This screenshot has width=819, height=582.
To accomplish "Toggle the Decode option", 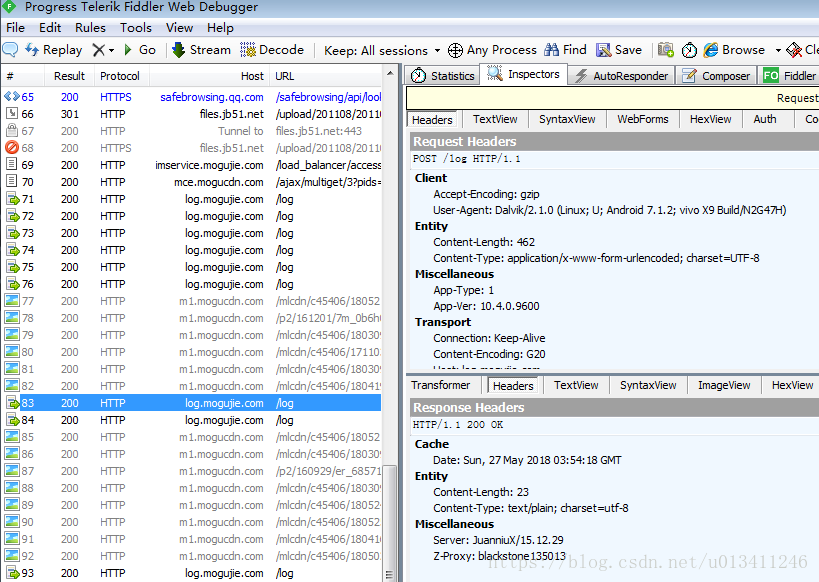I will point(272,50).
